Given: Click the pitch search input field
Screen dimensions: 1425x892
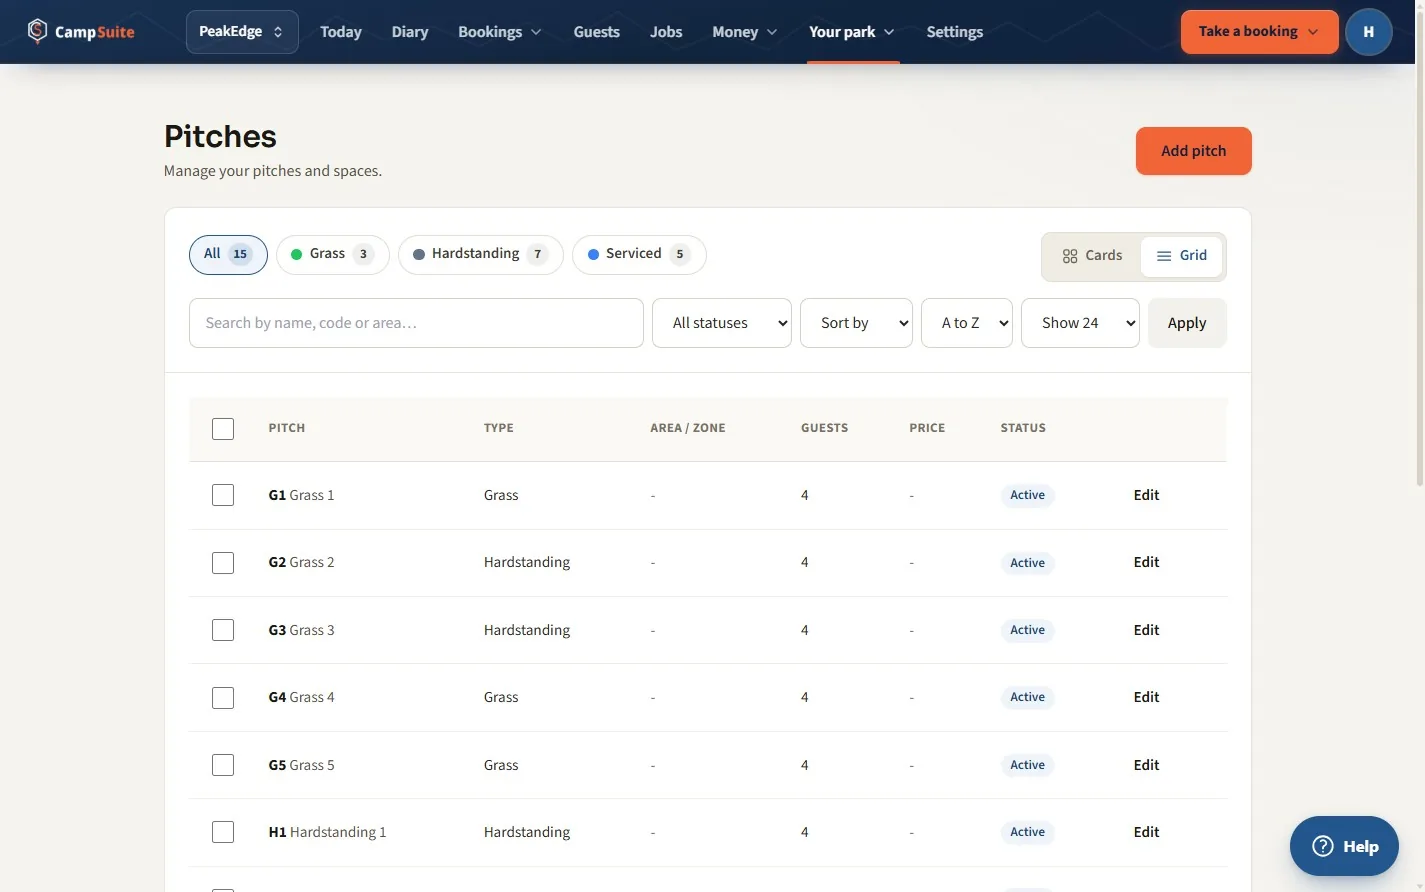Looking at the screenshot, I should coord(416,323).
